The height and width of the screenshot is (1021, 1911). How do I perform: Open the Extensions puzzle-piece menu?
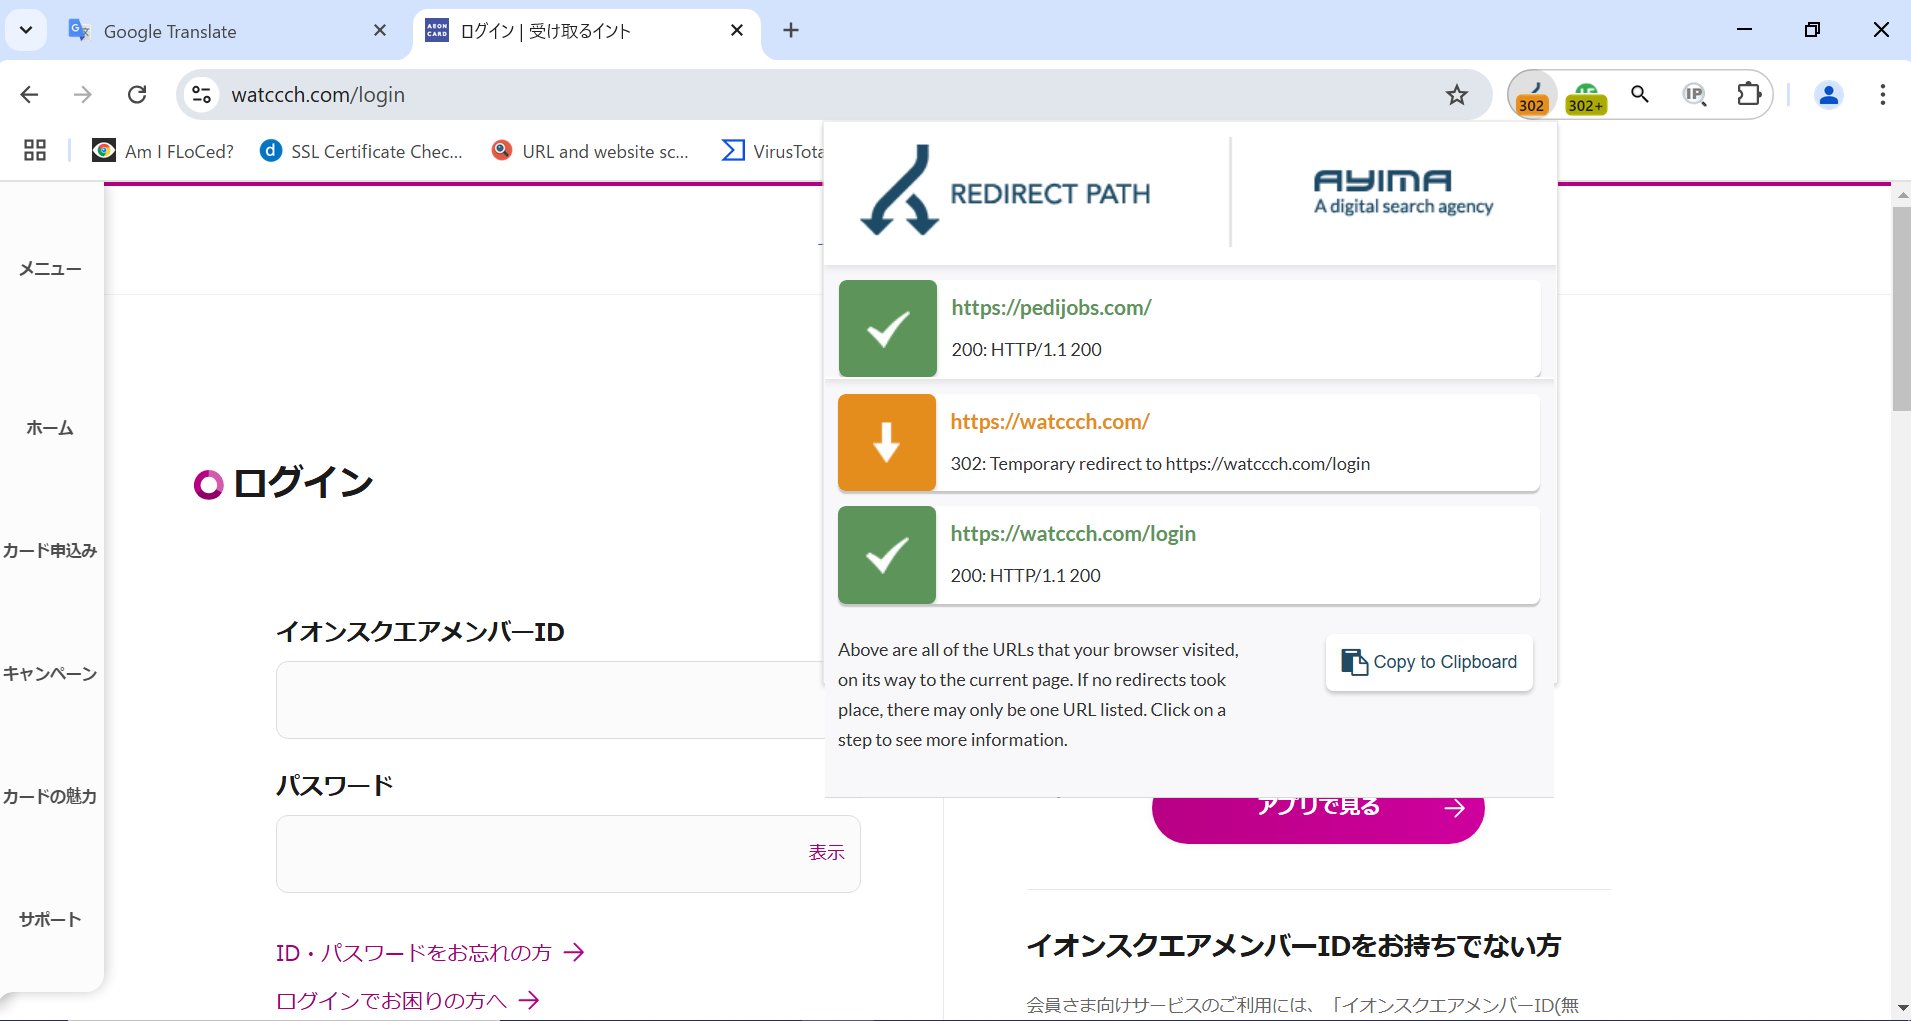point(1748,94)
